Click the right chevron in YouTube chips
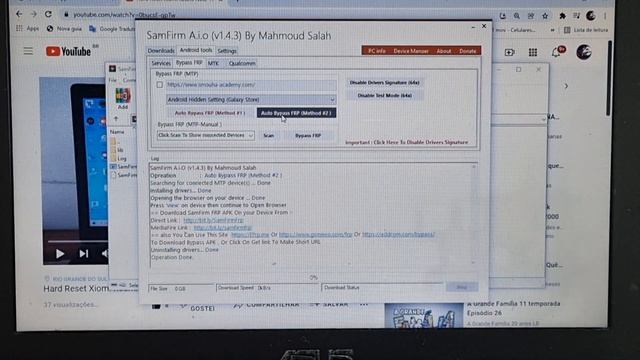Screen dimensions: 640x360 tap(566, 86)
